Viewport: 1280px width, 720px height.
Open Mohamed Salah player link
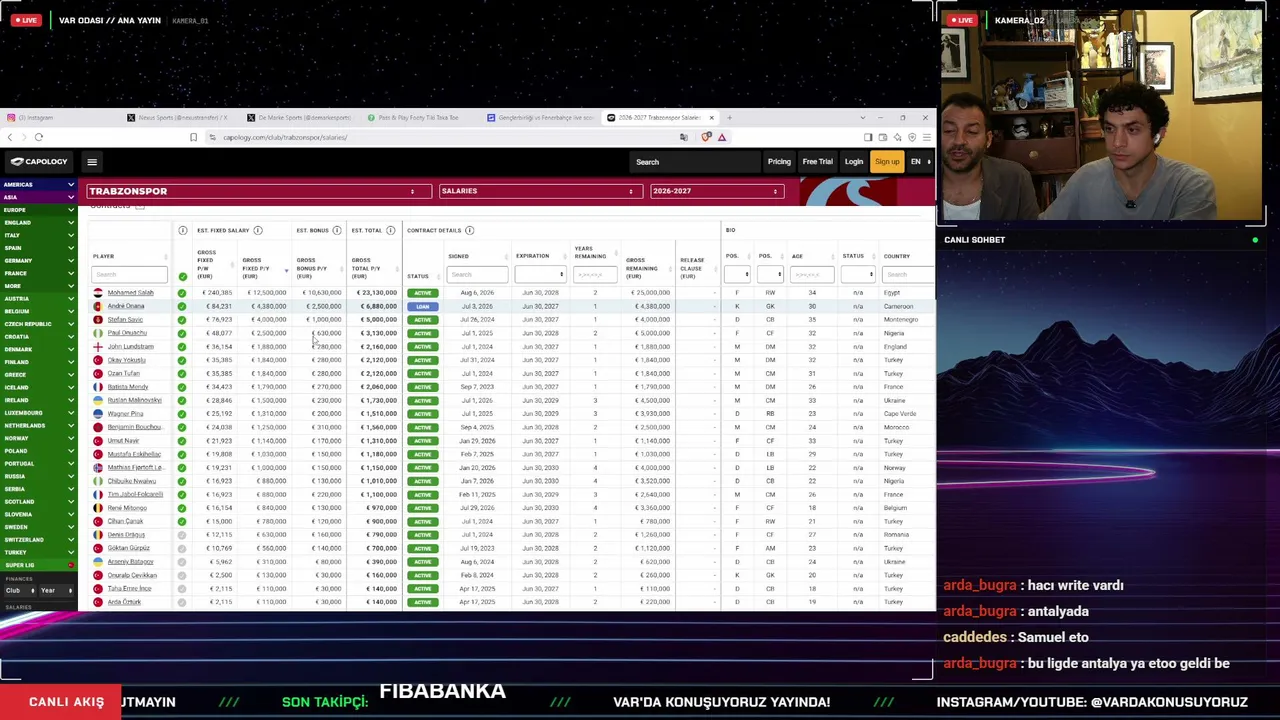pyautogui.click(x=131, y=293)
